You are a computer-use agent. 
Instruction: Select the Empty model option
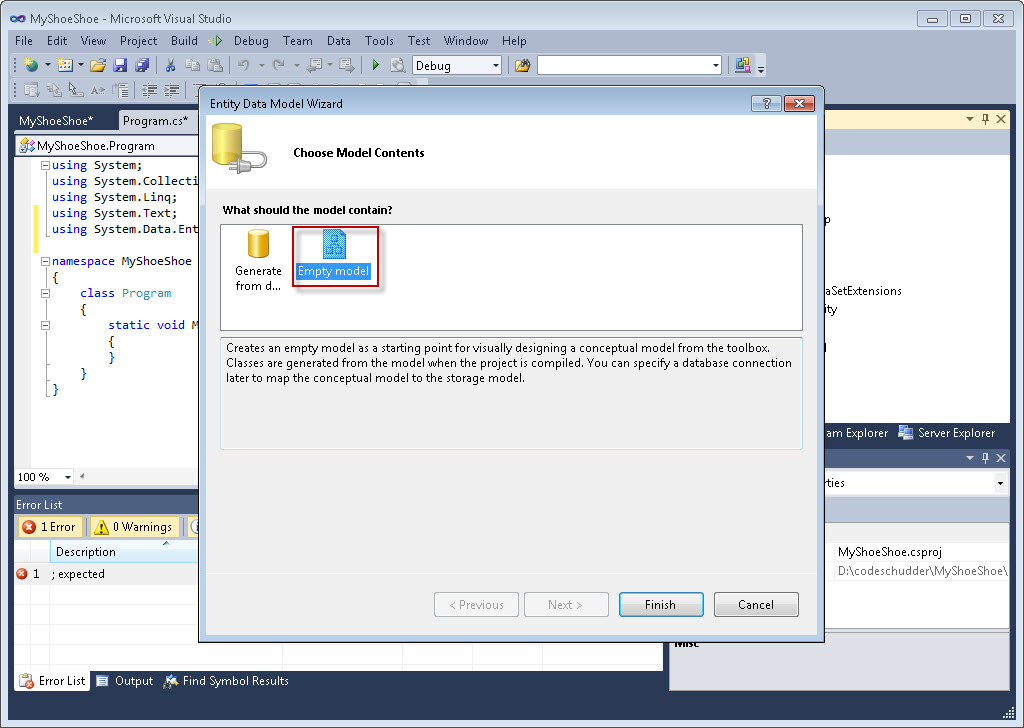[x=334, y=256]
